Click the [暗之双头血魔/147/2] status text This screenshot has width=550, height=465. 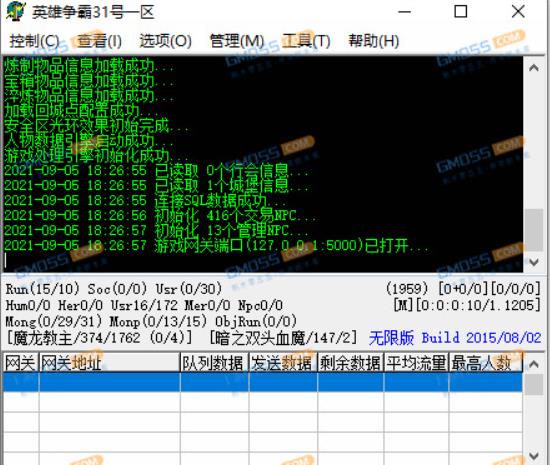click(x=283, y=338)
